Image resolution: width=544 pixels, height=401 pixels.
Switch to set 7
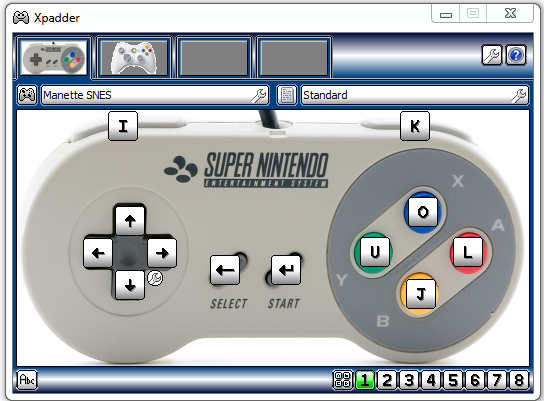coord(497,380)
